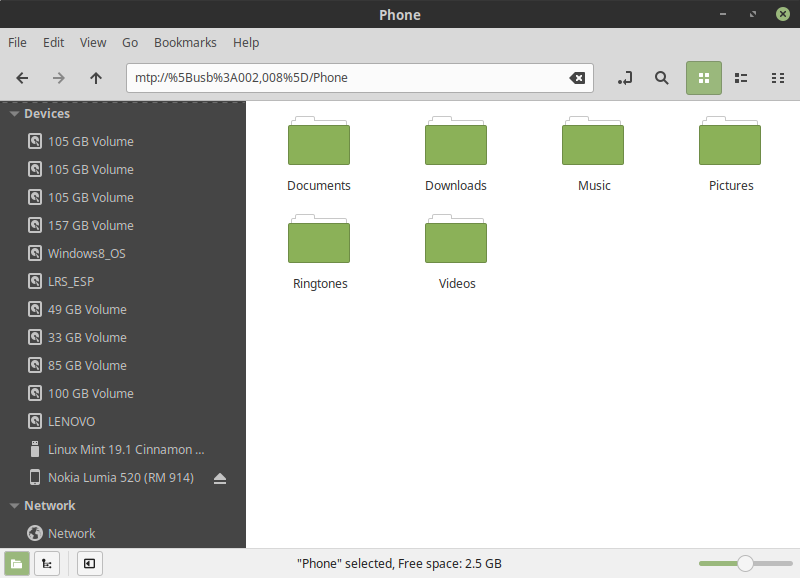This screenshot has width=800, height=578.
Task: Click the Linux Mint USB stick icon
Action: [x=35, y=449]
